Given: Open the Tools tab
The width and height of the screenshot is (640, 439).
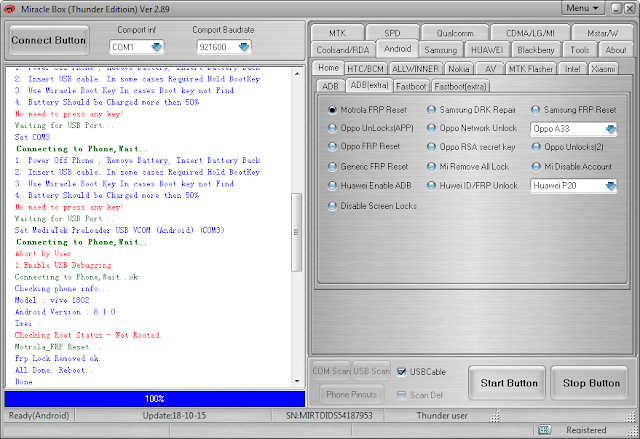Looking at the screenshot, I should coord(580,50).
